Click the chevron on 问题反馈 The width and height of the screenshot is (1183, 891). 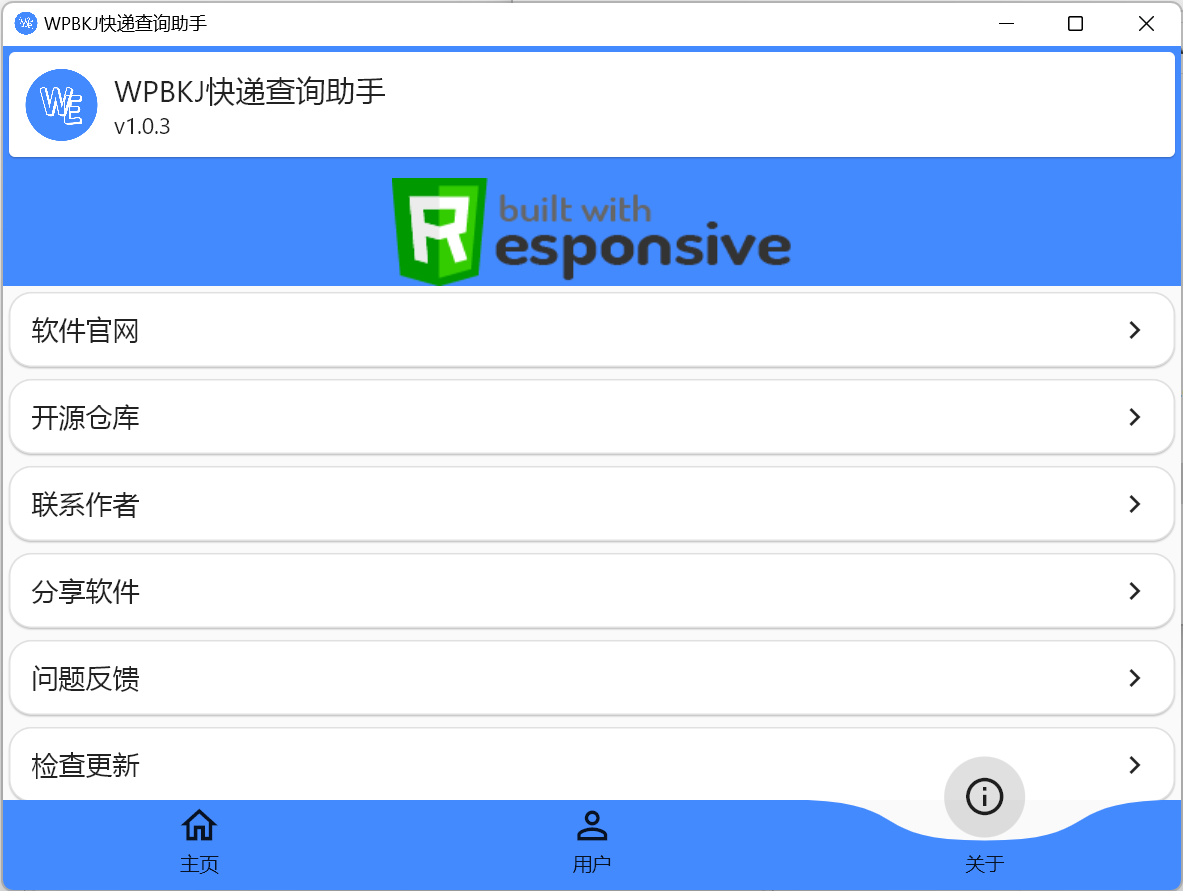pos(1135,677)
